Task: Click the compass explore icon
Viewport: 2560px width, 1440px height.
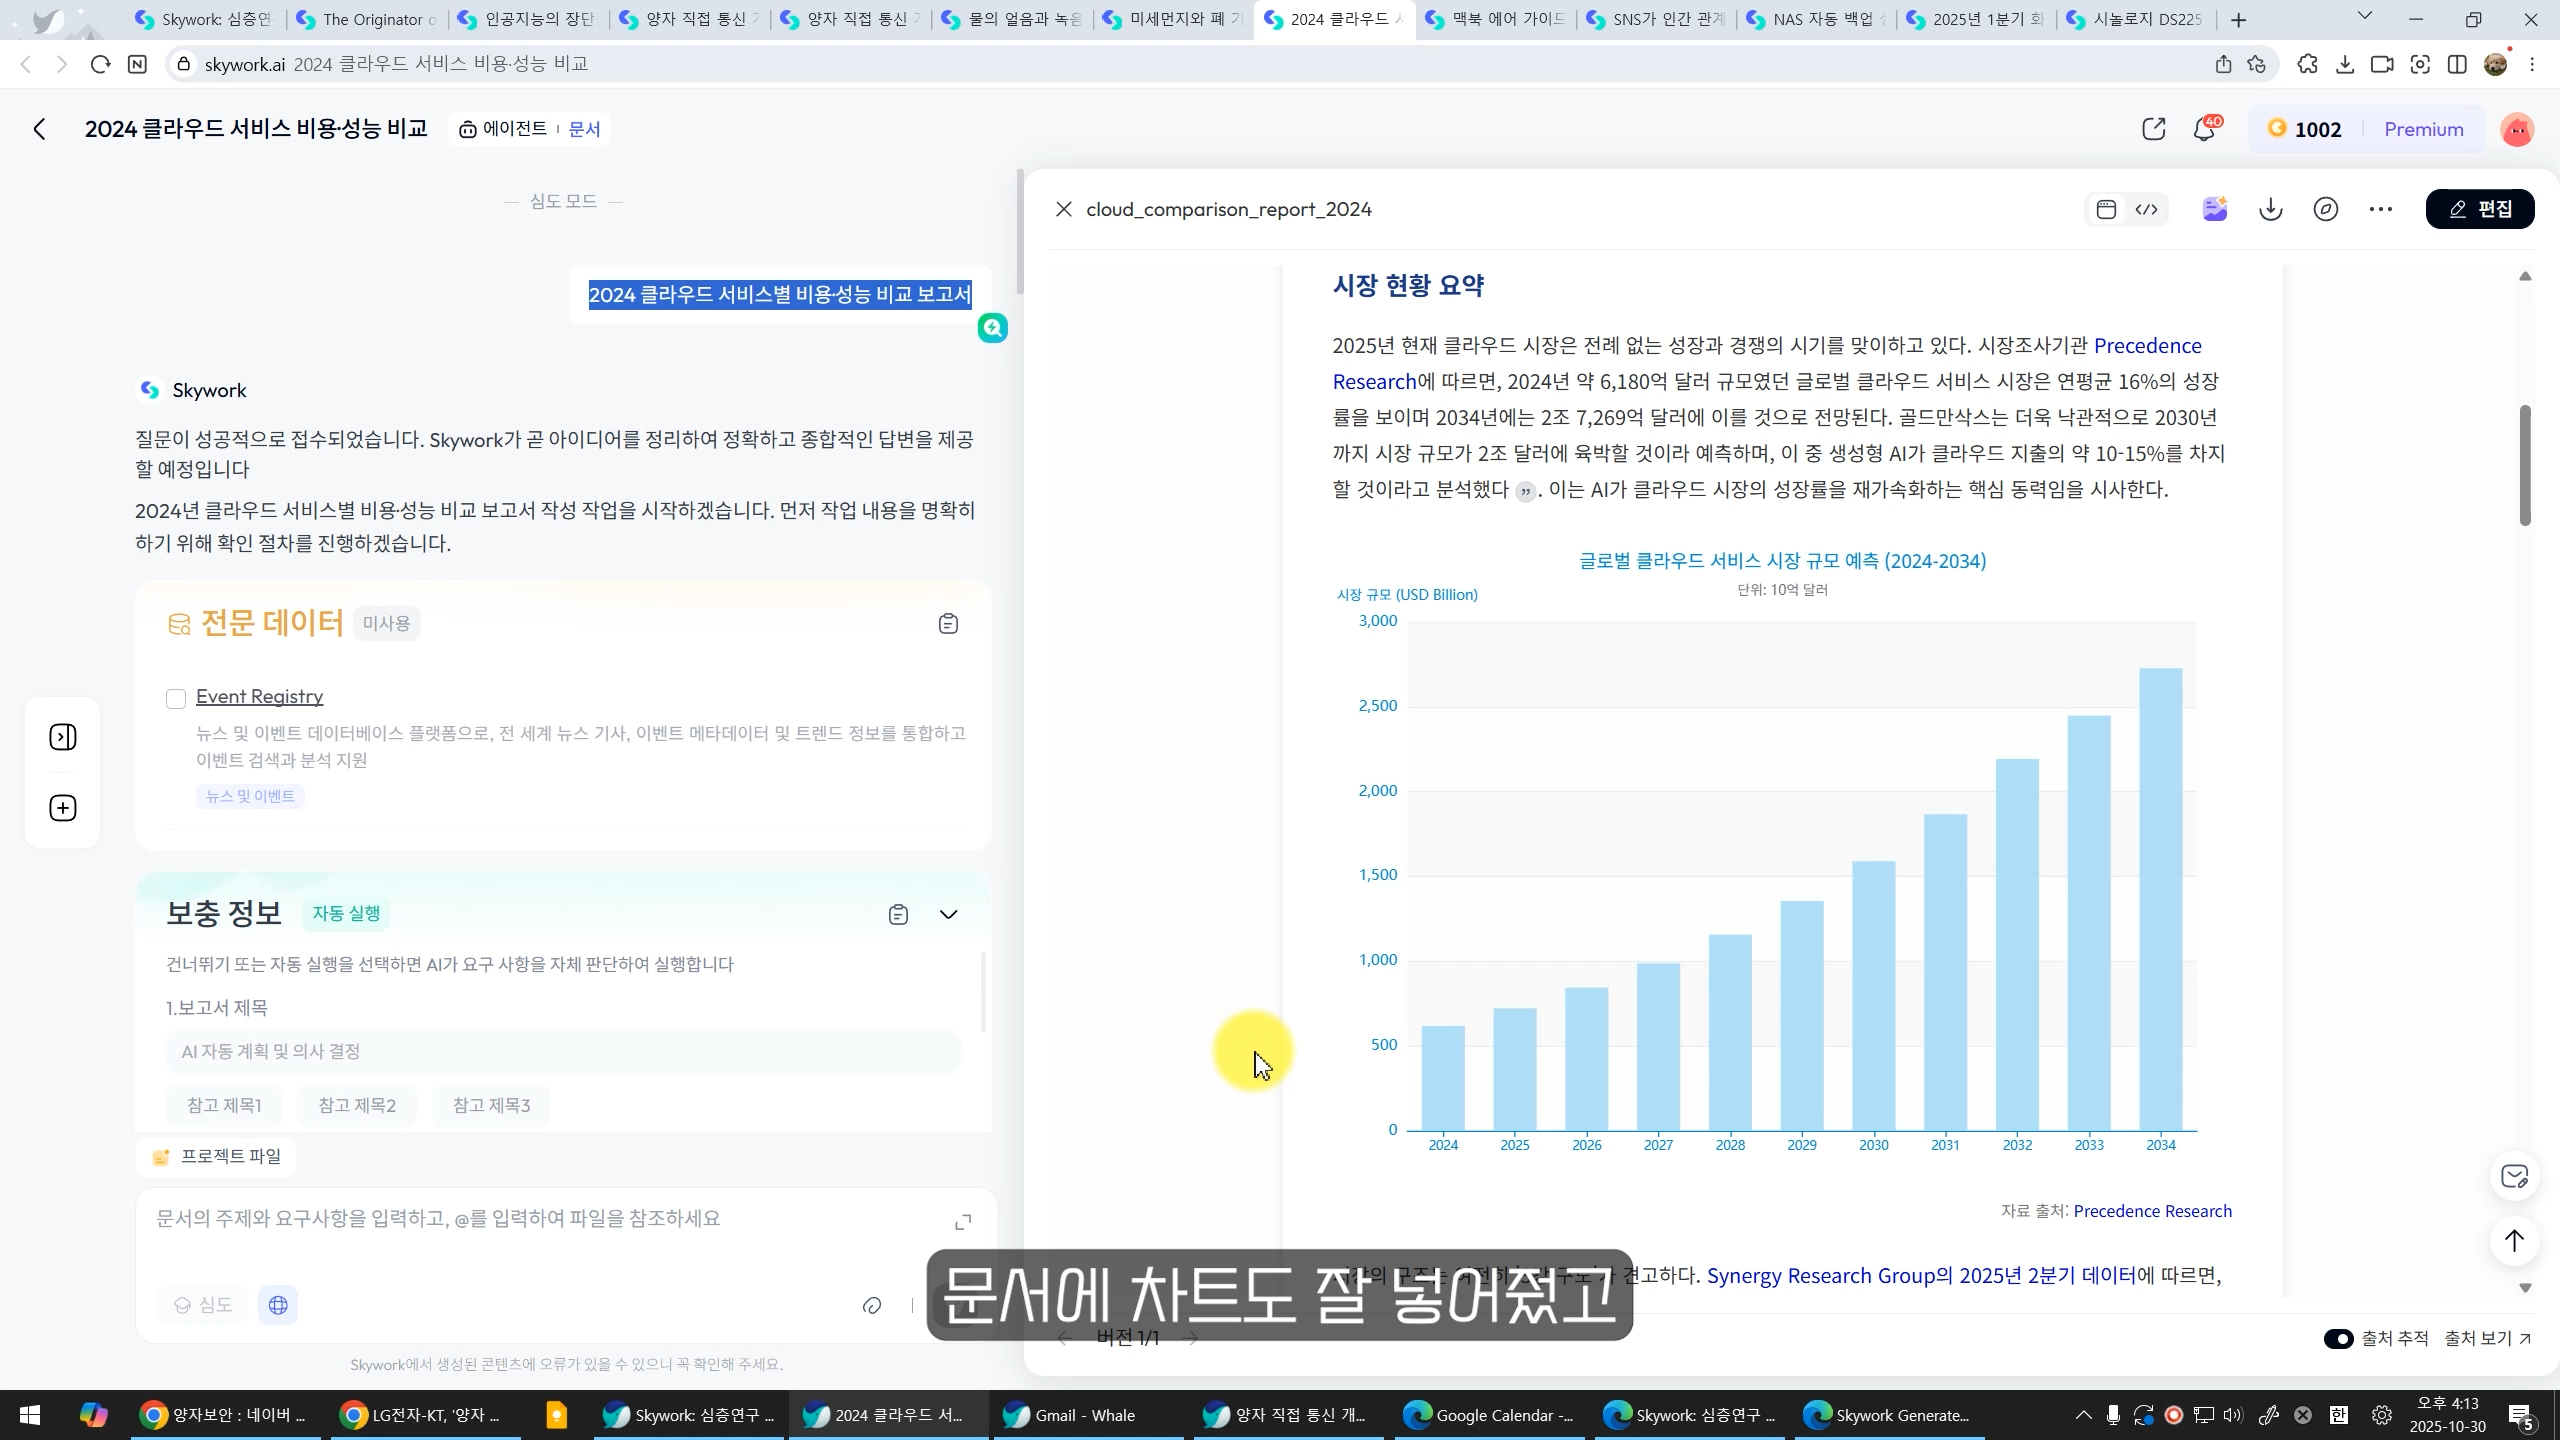Action: tap(2325, 209)
